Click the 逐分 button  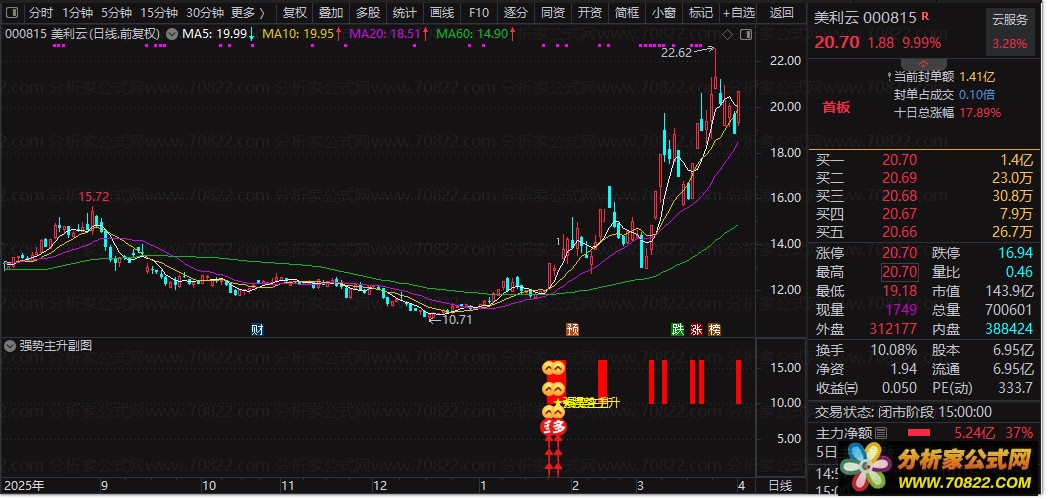(515, 13)
